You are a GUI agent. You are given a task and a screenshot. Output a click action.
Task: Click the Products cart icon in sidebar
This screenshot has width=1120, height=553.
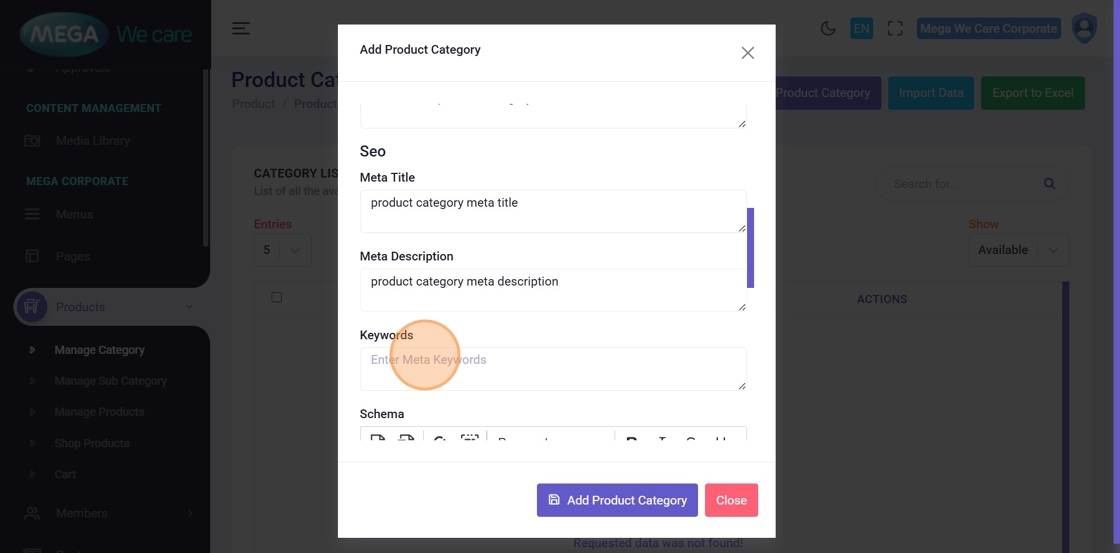pyautogui.click(x=31, y=307)
